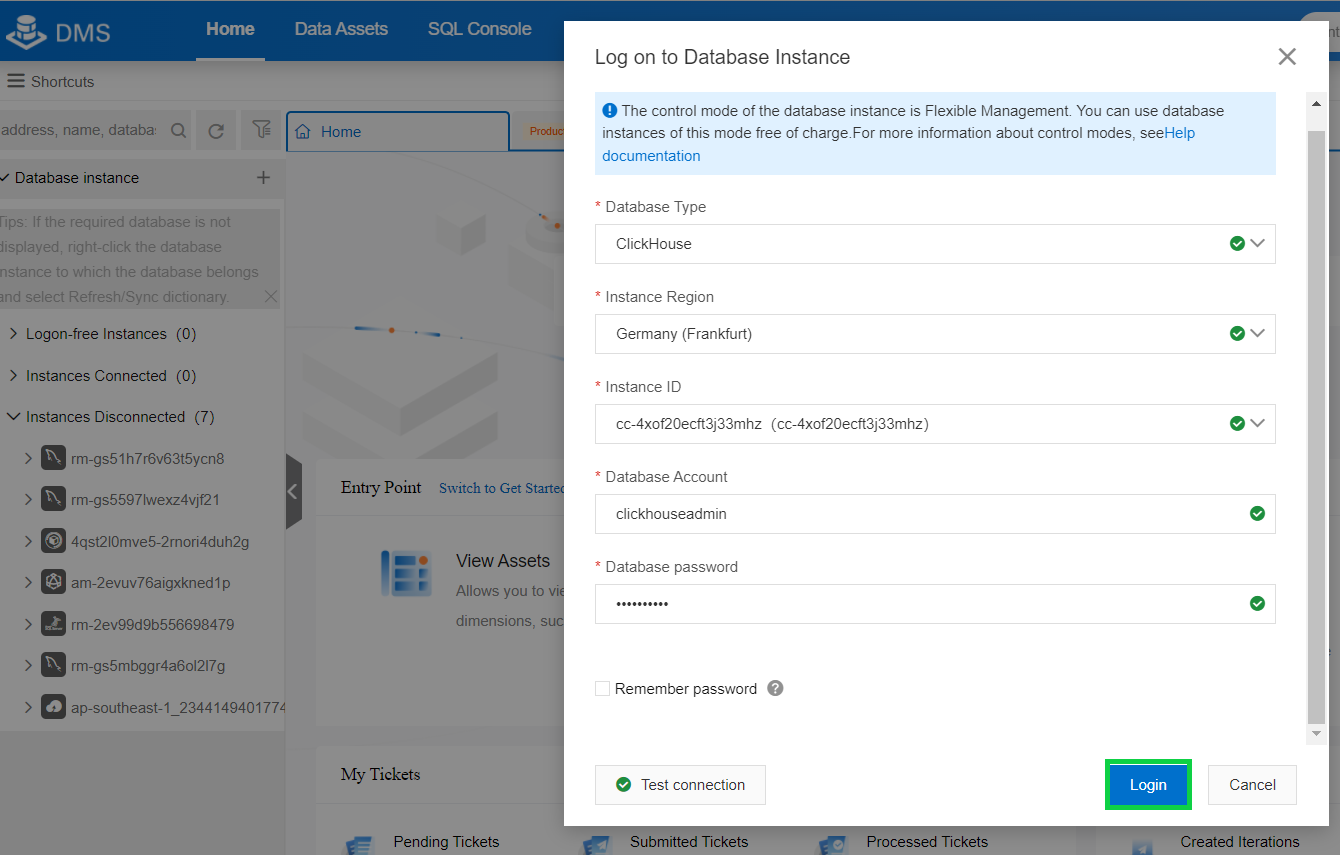This screenshot has height=855, width=1340.
Task: Expand the am-2evuv76aigxkned1p tree node
Action: (x=28, y=583)
